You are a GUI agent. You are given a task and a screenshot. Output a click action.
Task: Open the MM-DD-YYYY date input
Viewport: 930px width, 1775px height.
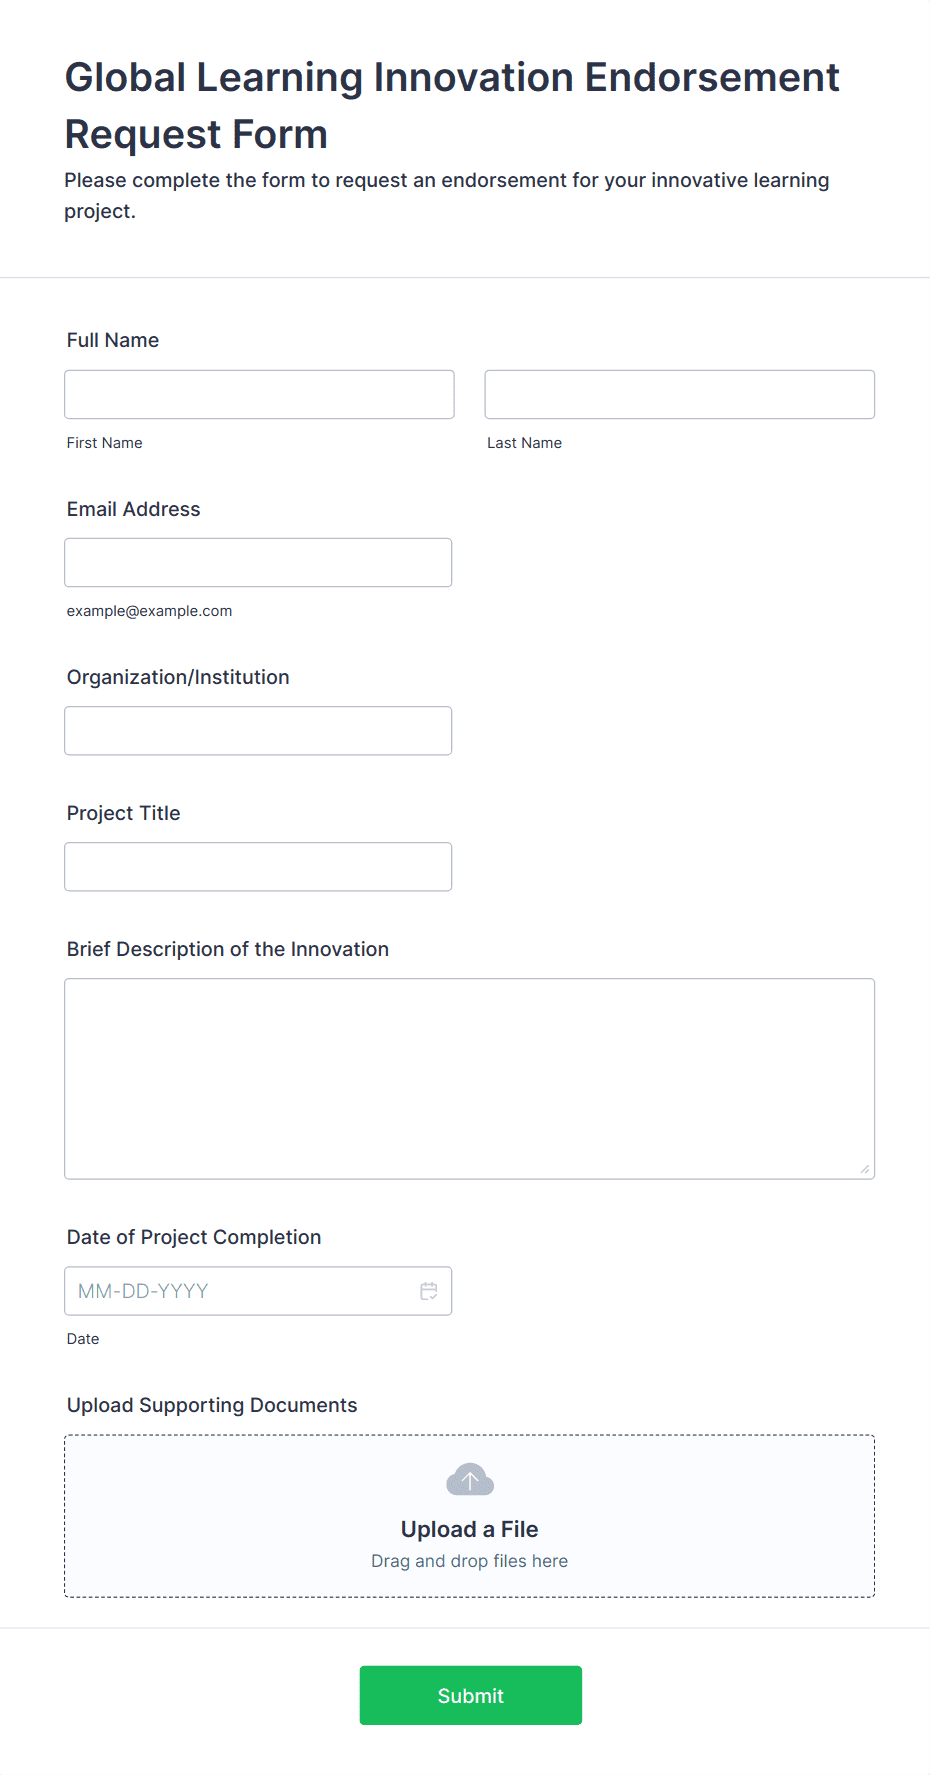[240, 1291]
